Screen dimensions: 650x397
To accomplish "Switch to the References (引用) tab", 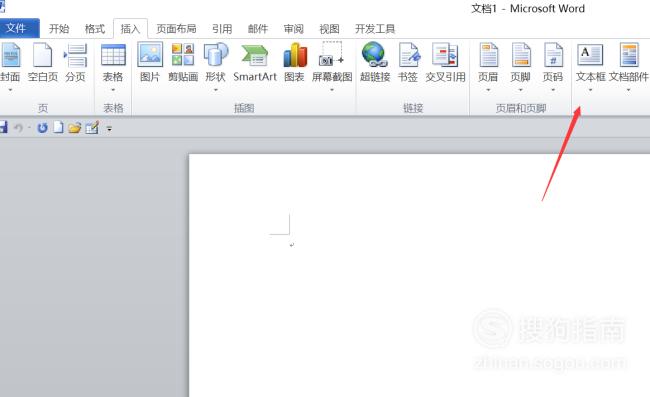I will [x=222, y=29].
